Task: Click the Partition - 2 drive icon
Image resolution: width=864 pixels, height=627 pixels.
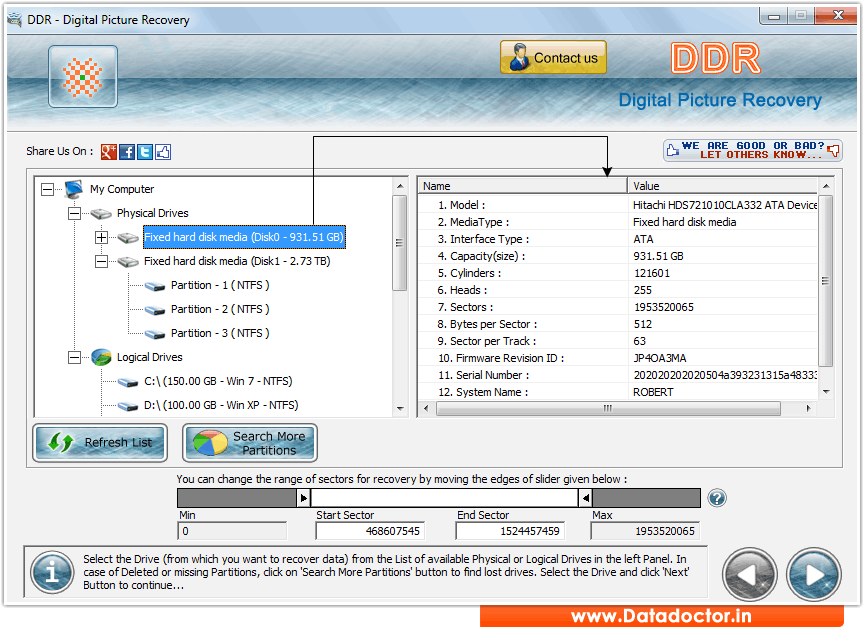Action: tap(155, 310)
